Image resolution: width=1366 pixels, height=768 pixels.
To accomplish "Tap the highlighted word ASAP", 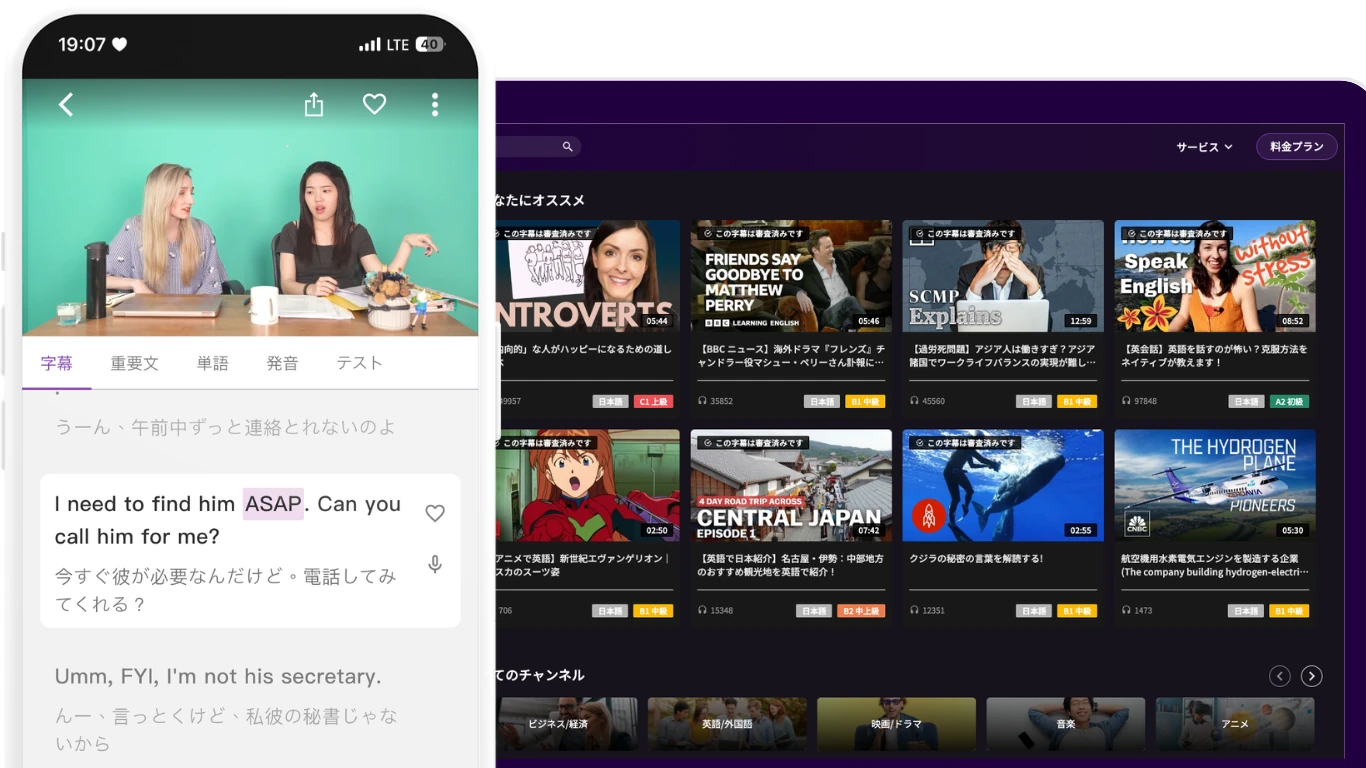I will (273, 504).
